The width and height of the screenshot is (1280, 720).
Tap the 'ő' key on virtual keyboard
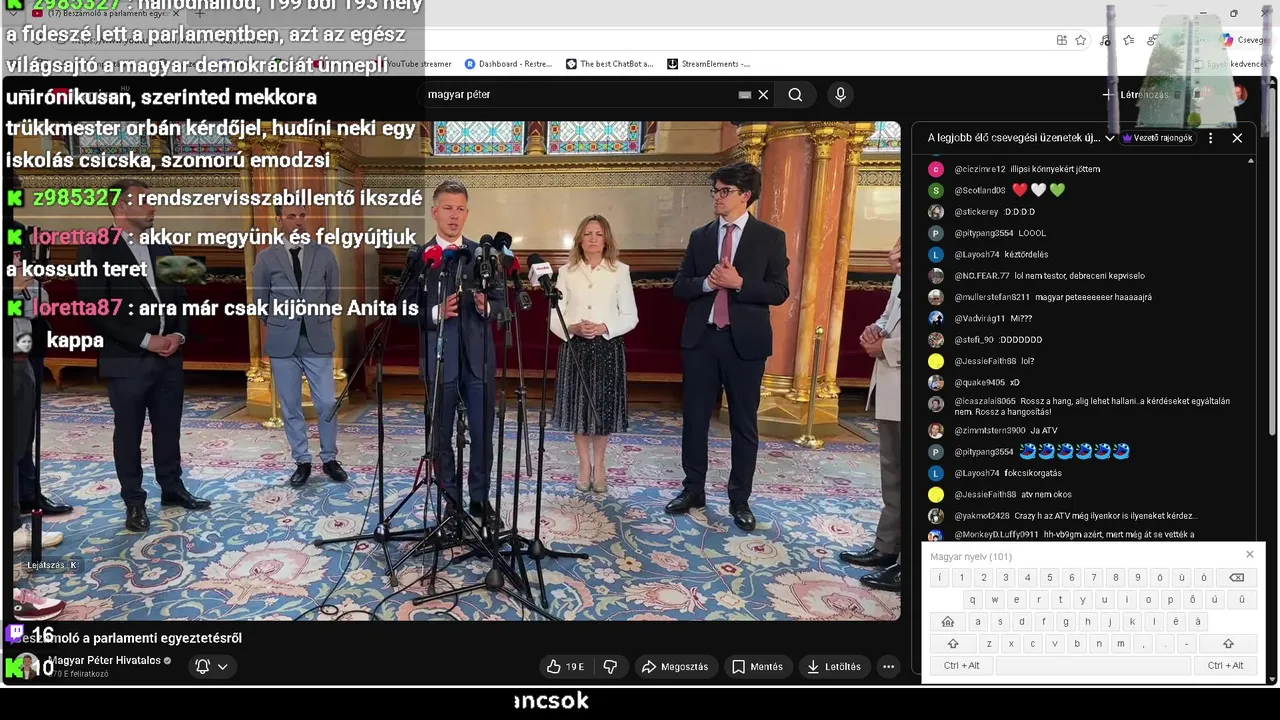1192,600
